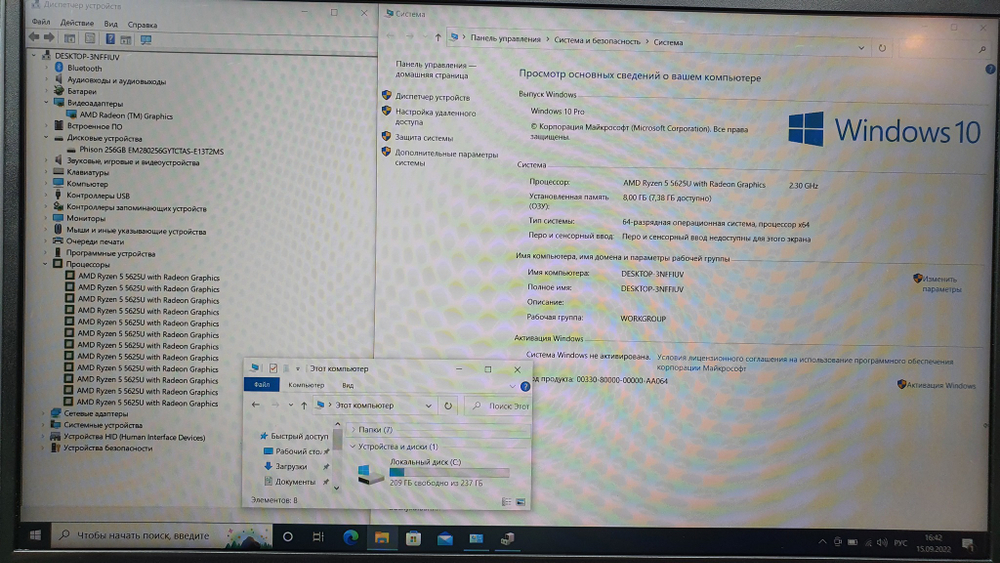Expand the Батареи category
The image size is (1000, 563).
click(46, 91)
